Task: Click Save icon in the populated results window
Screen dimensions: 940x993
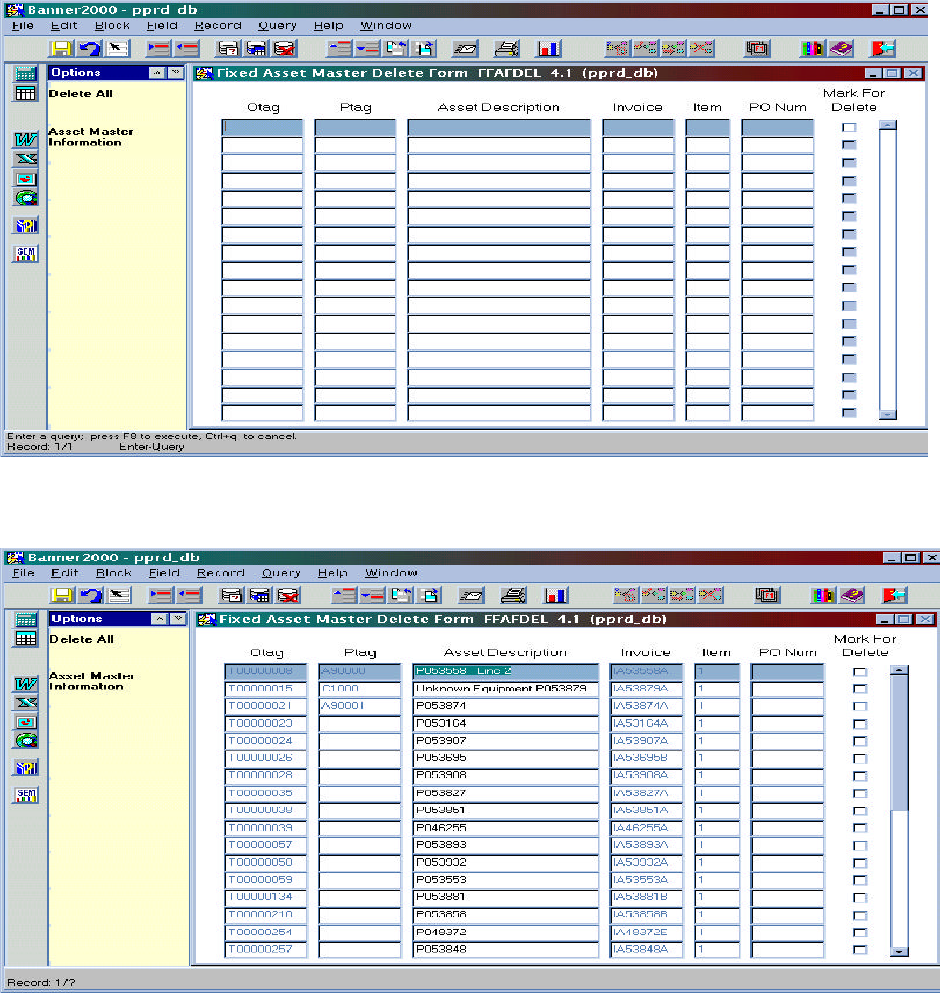Action: (x=63, y=595)
